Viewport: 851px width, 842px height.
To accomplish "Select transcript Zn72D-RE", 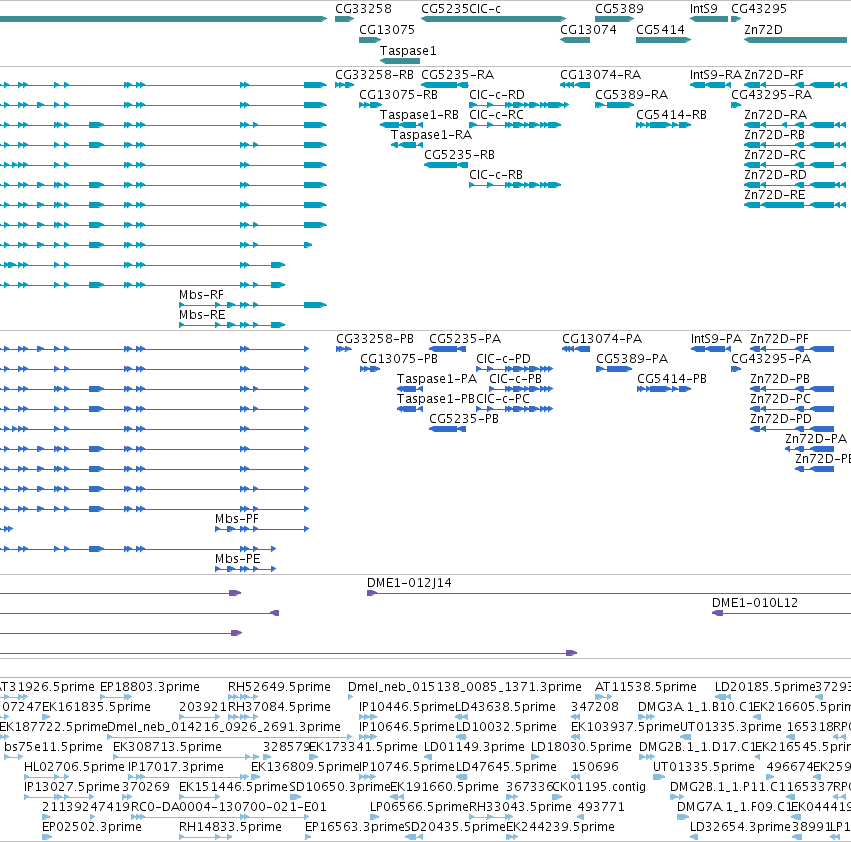I will point(795,205).
